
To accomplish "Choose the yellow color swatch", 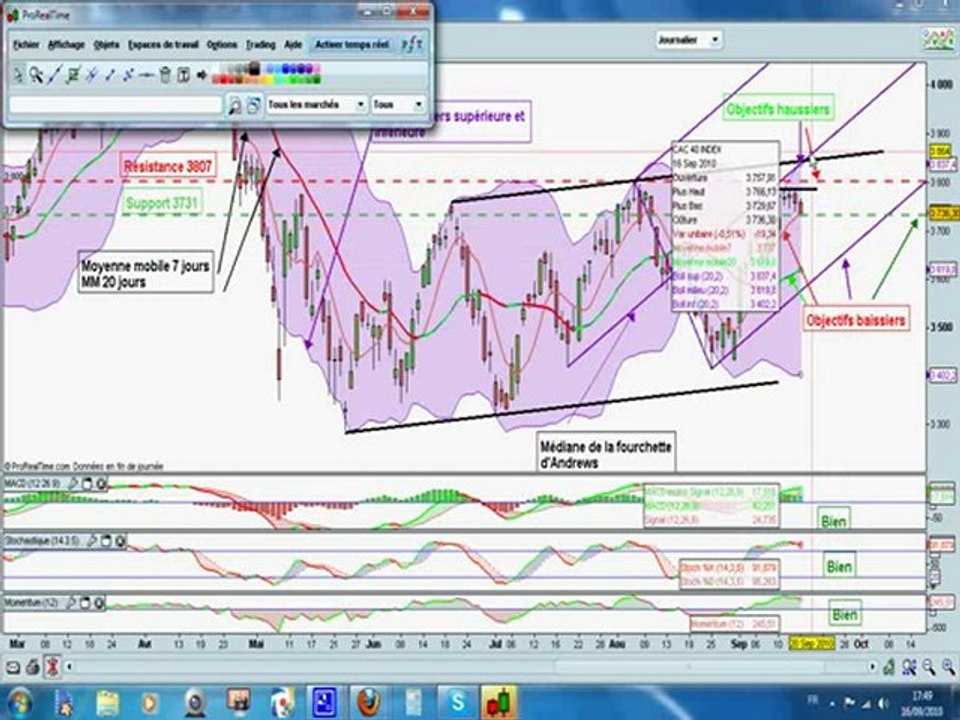I will pyautogui.click(x=268, y=80).
